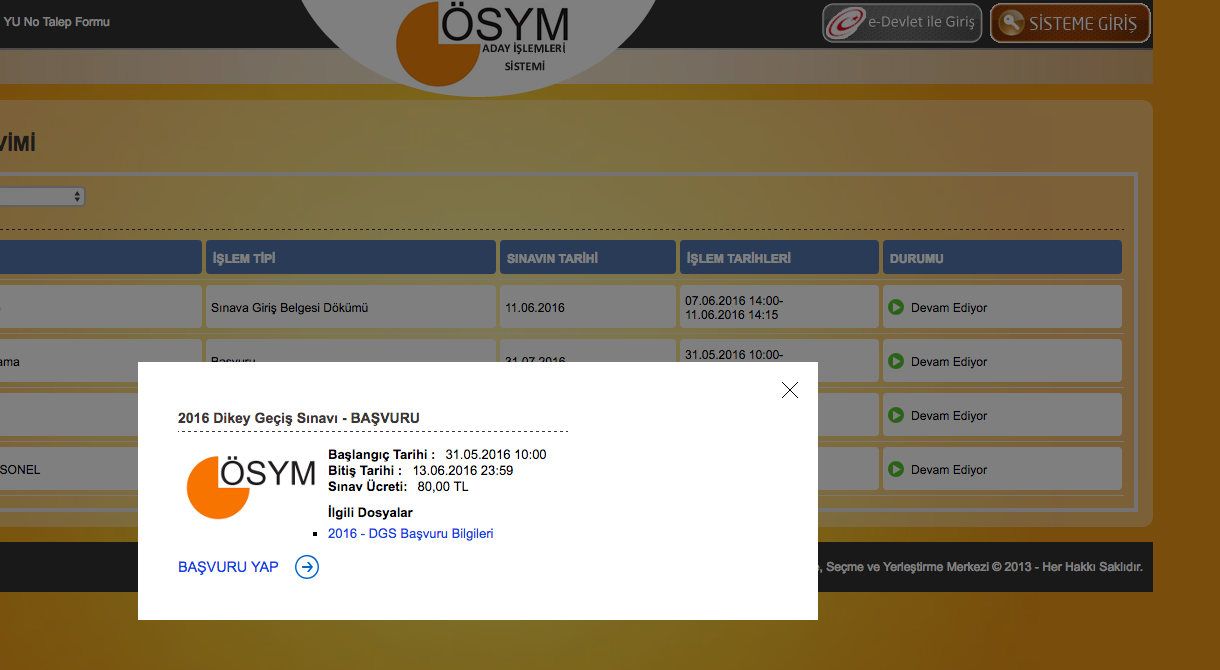1220x670 pixels.
Task: Open the dropdown selector above the table
Action: (40, 197)
